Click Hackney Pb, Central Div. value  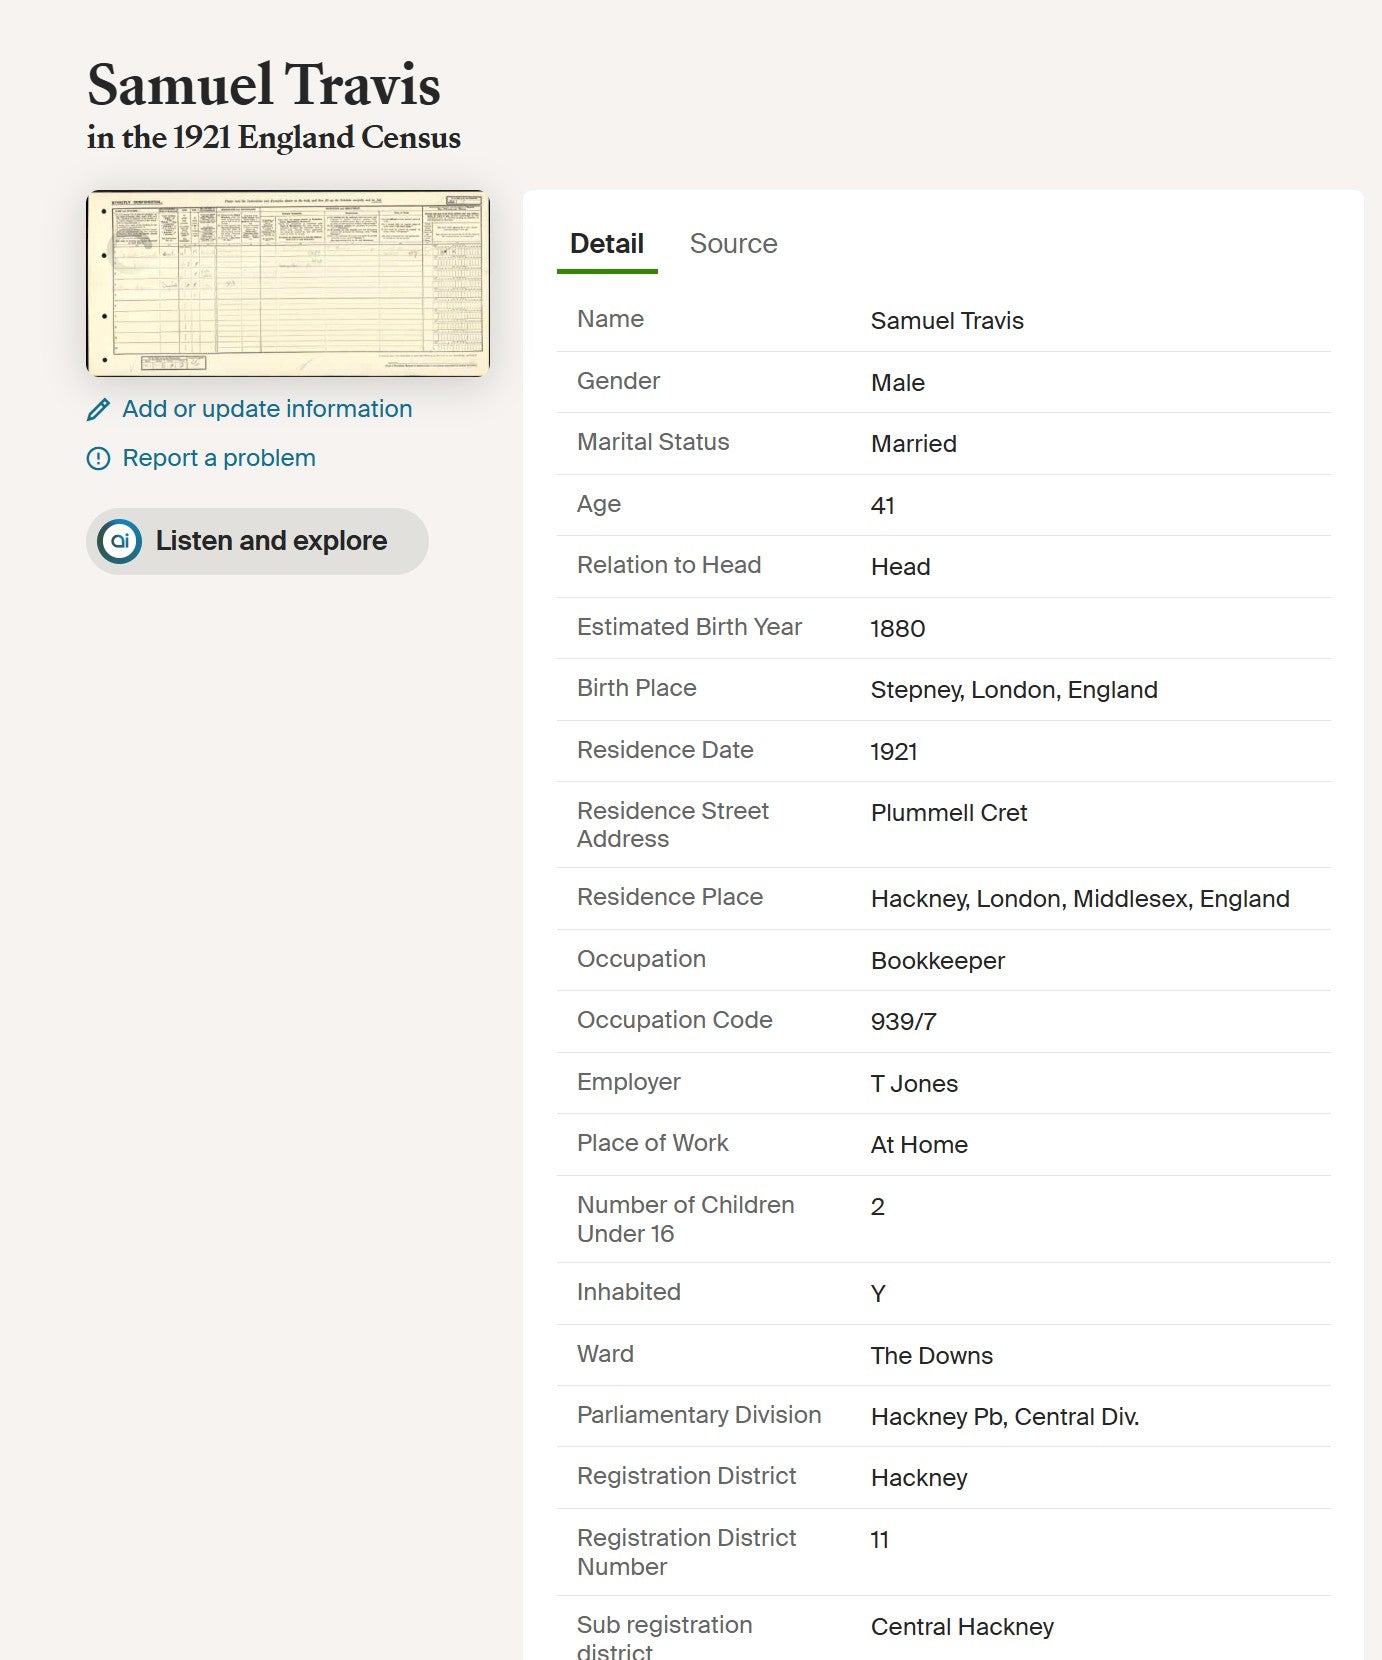1004,1417
